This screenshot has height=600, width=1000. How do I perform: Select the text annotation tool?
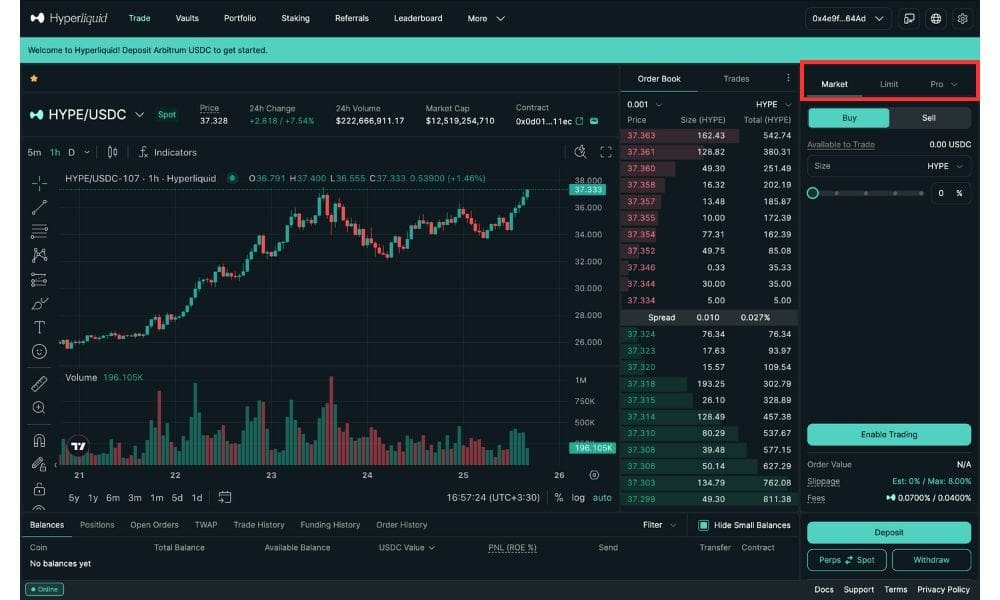pyautogui.click(x=40, y=327)
